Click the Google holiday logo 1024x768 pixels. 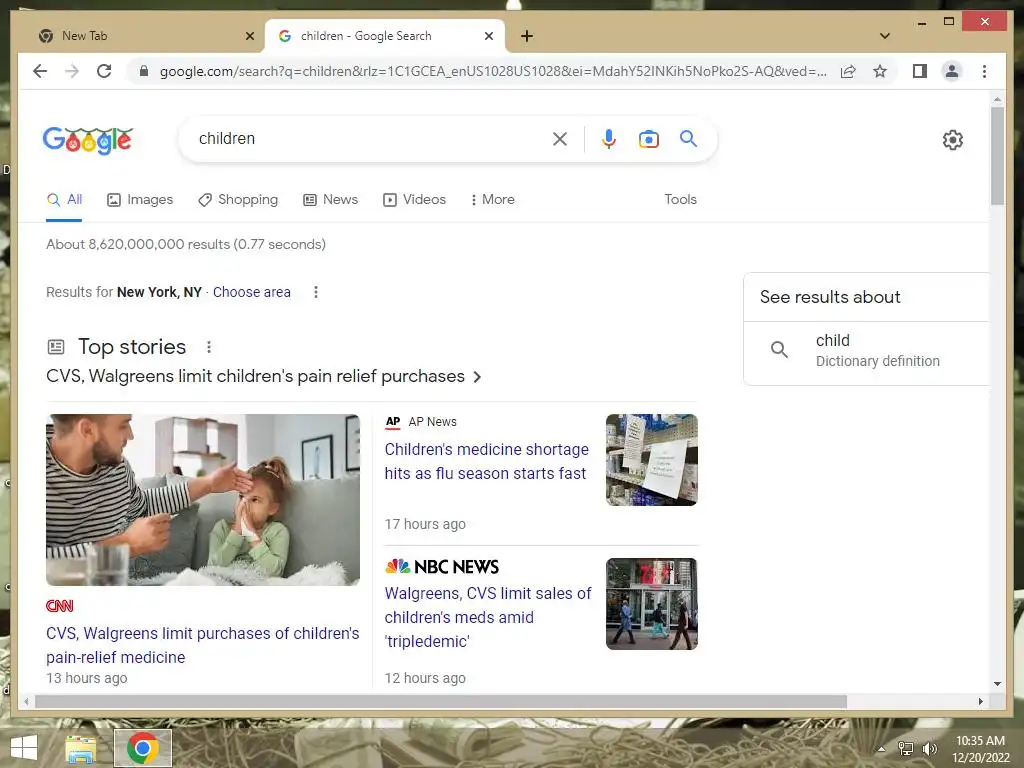click(x=88, y=140)
